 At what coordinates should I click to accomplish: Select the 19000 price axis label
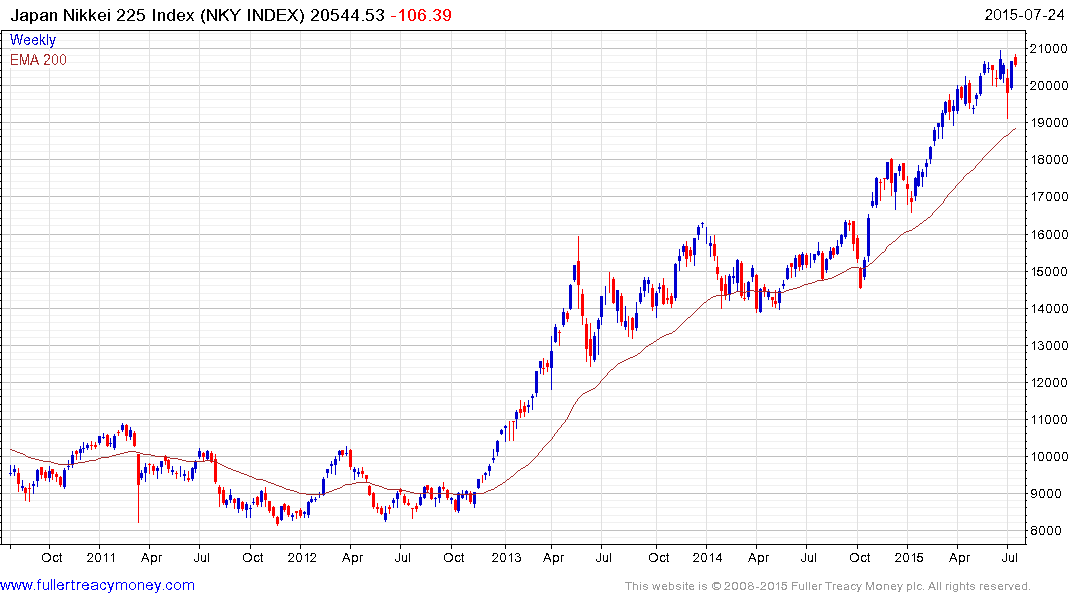[x=1049, y=123]
